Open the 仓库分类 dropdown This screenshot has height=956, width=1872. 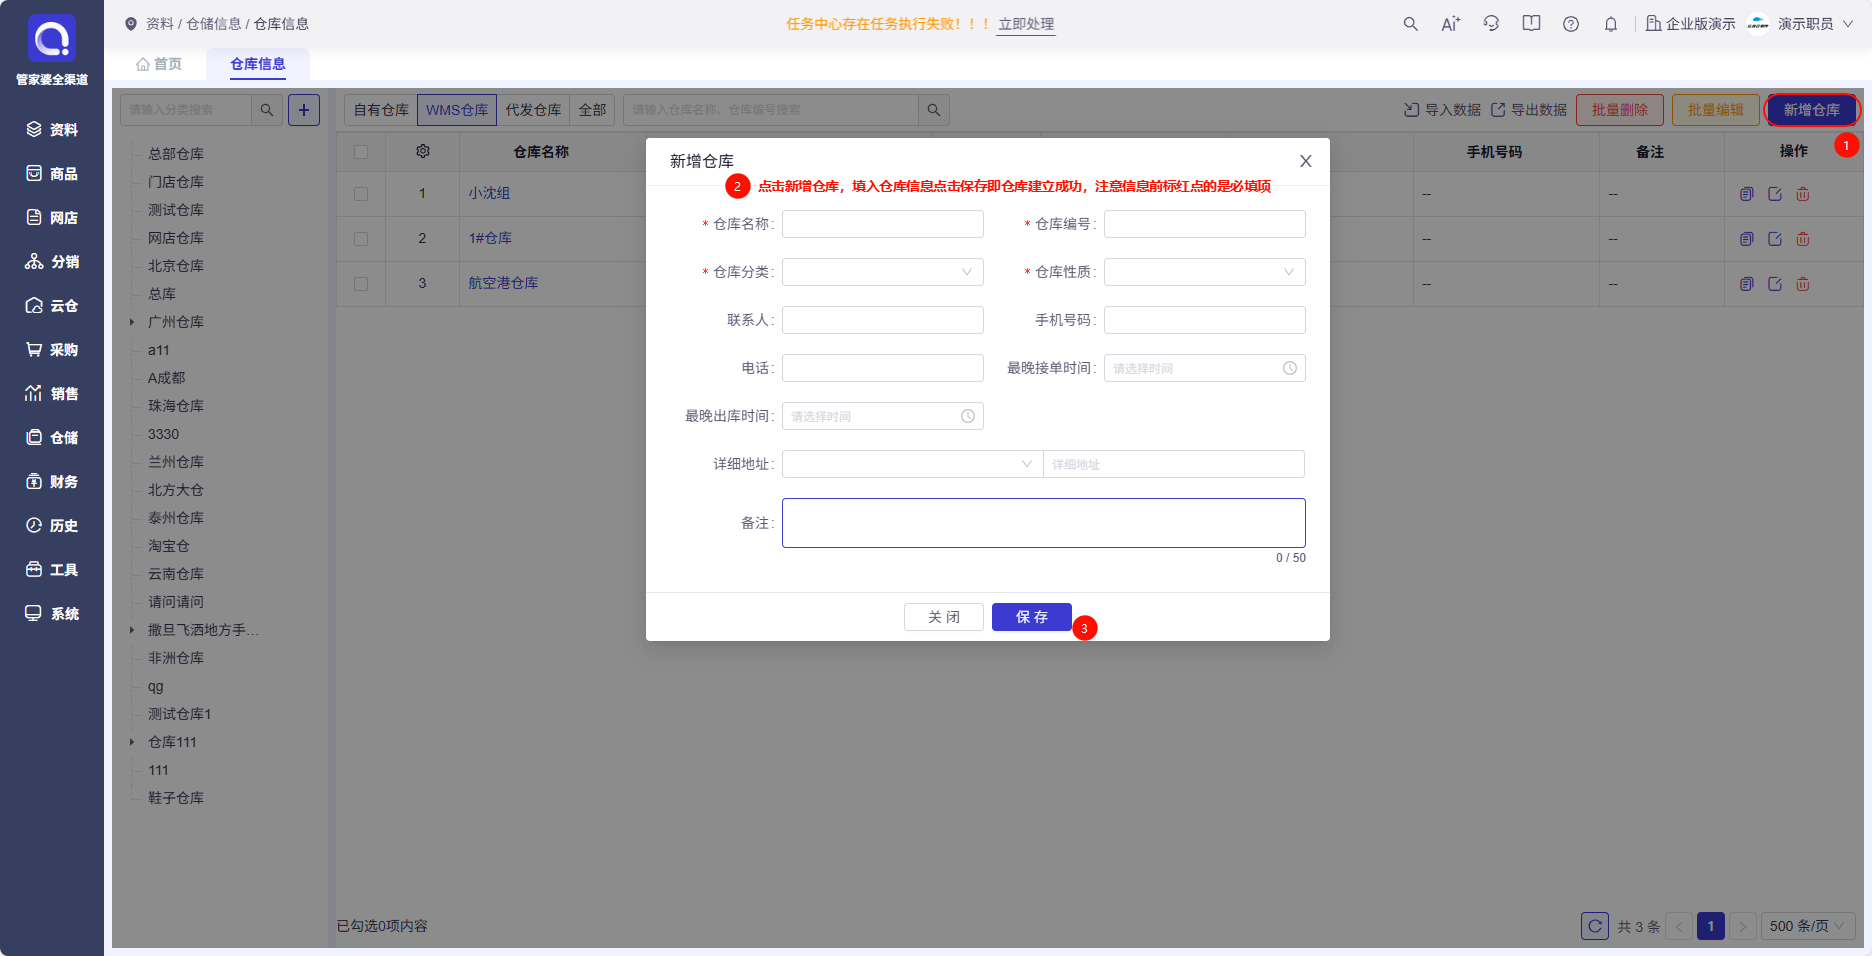883,272
